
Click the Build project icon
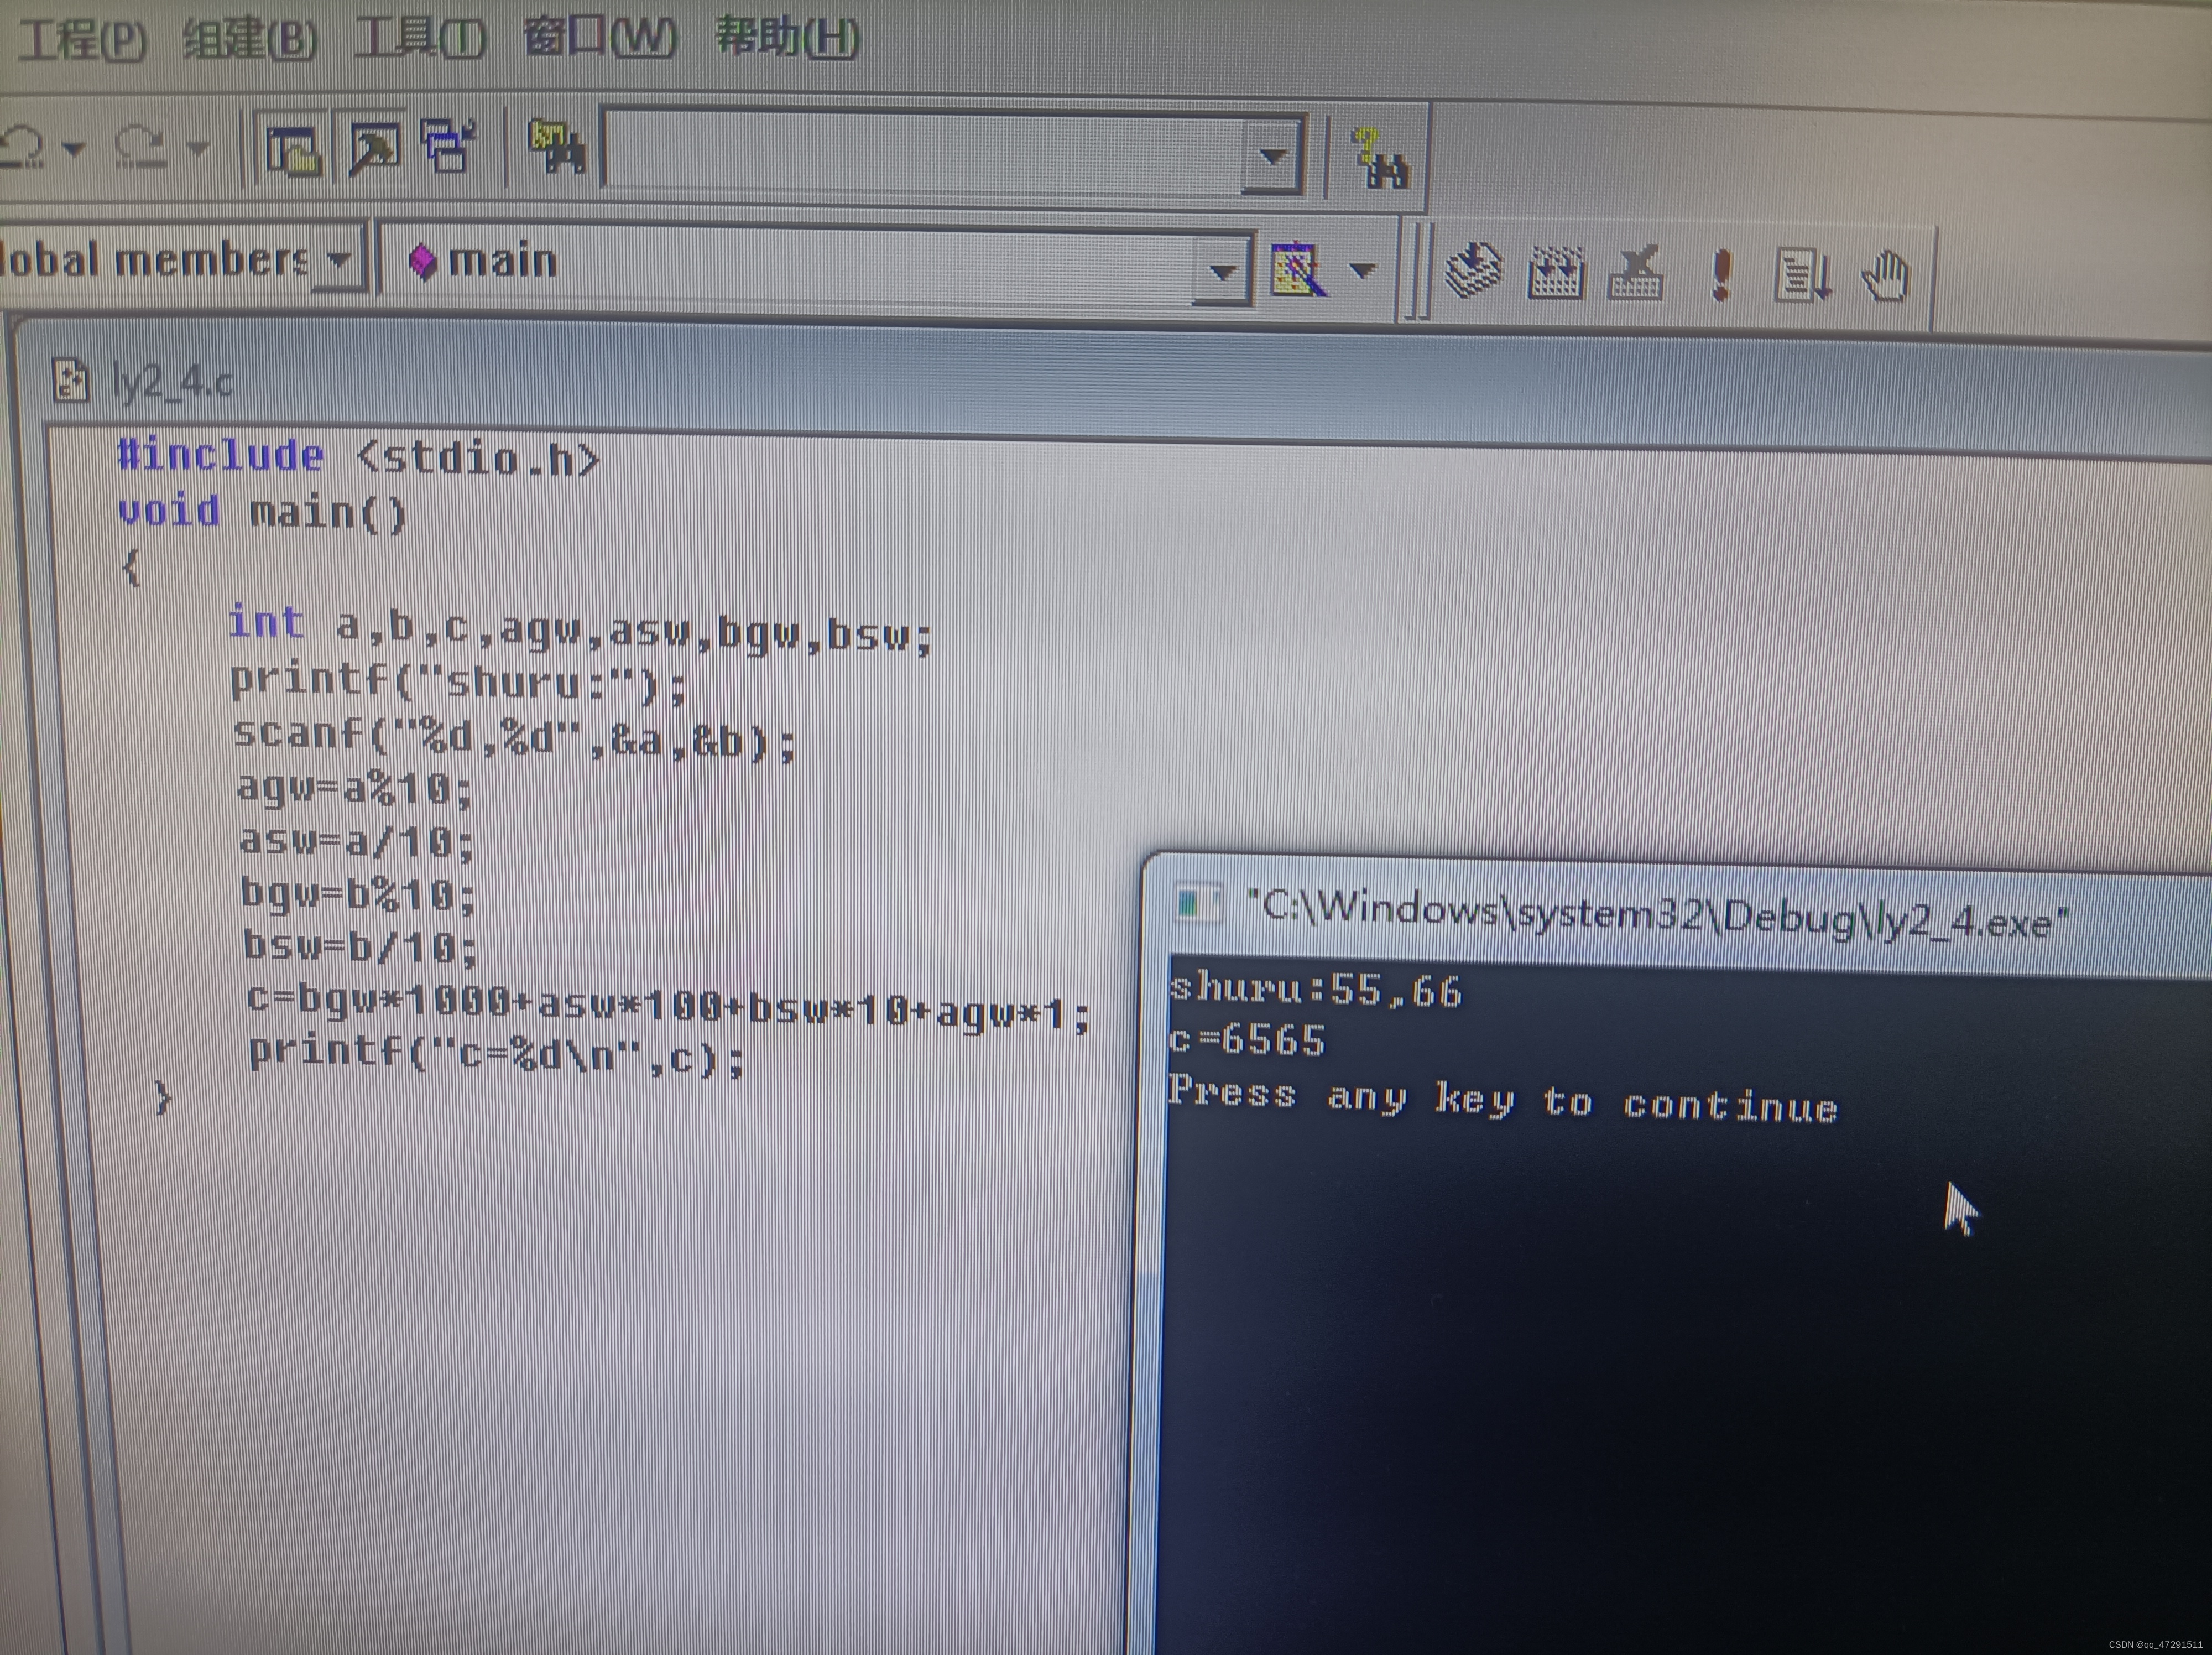[1556, 272]
